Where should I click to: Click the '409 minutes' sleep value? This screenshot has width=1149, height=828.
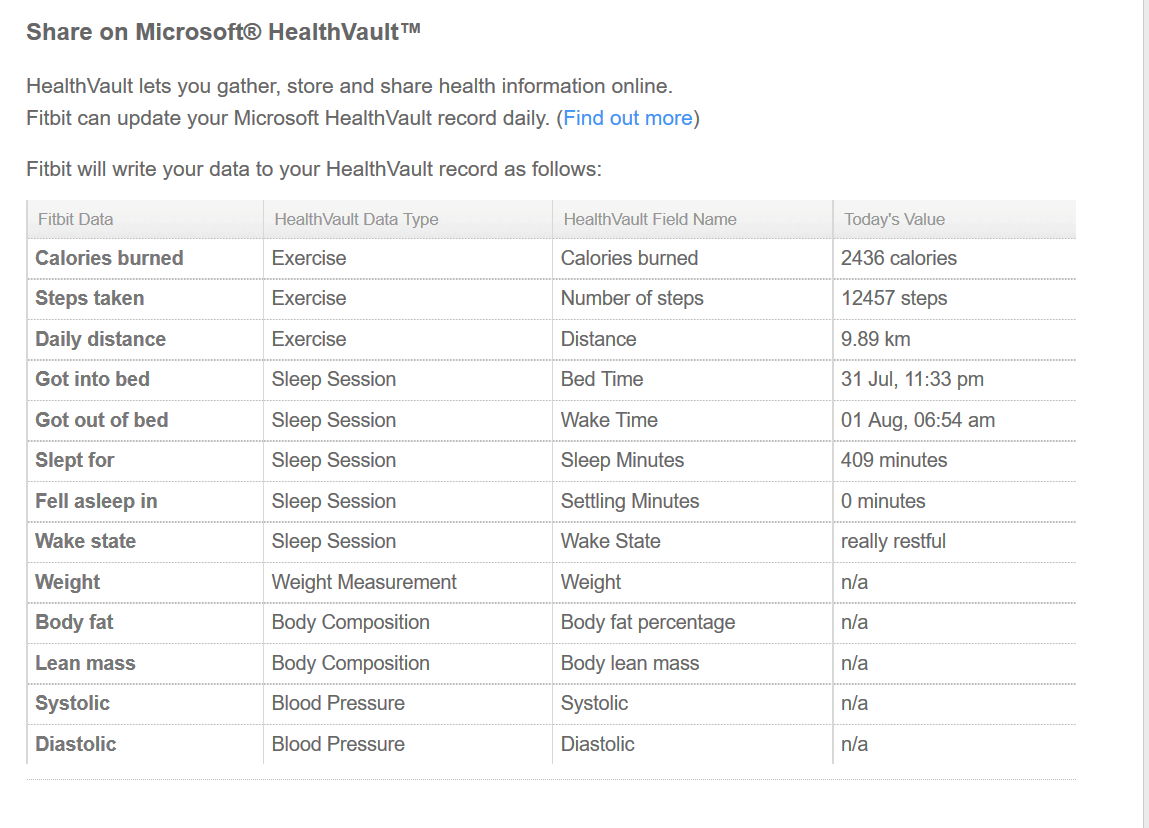(894, 460)
